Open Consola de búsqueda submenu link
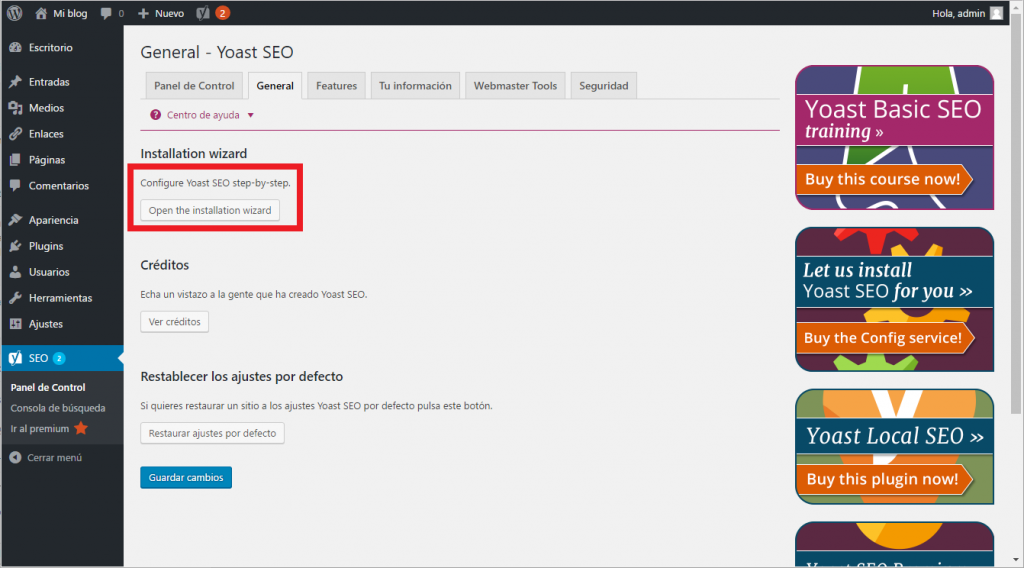 pos(57,408)
